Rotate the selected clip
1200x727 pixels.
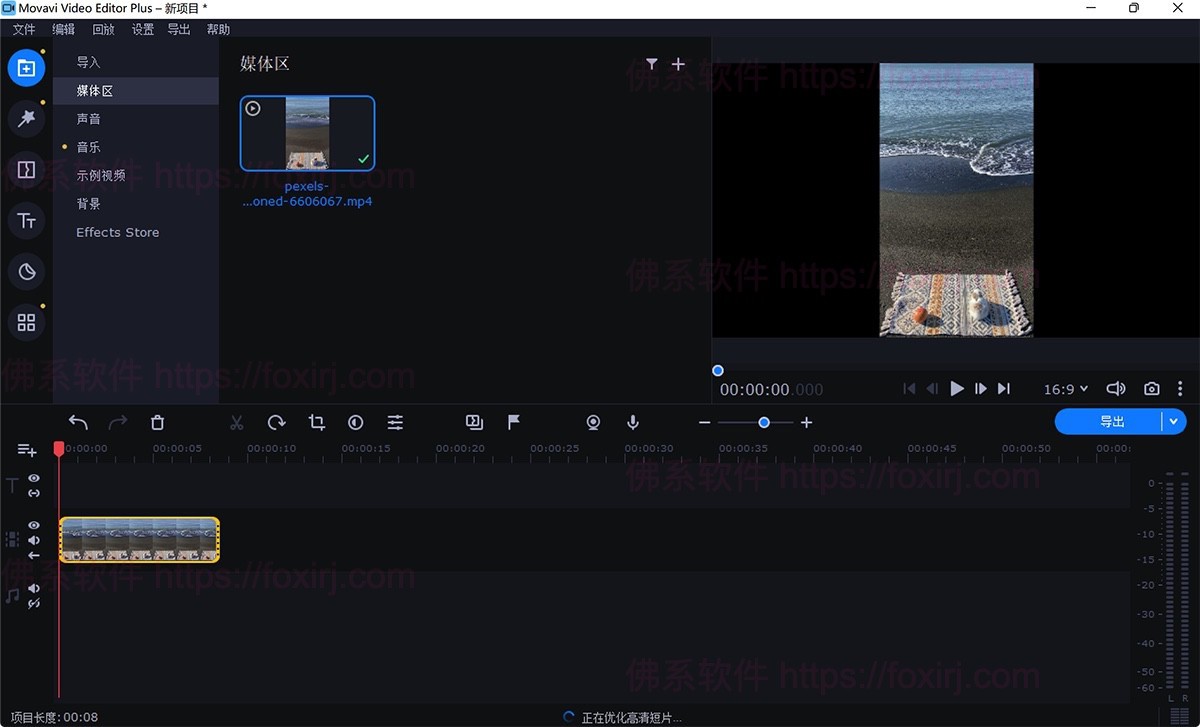click(276, 422)
